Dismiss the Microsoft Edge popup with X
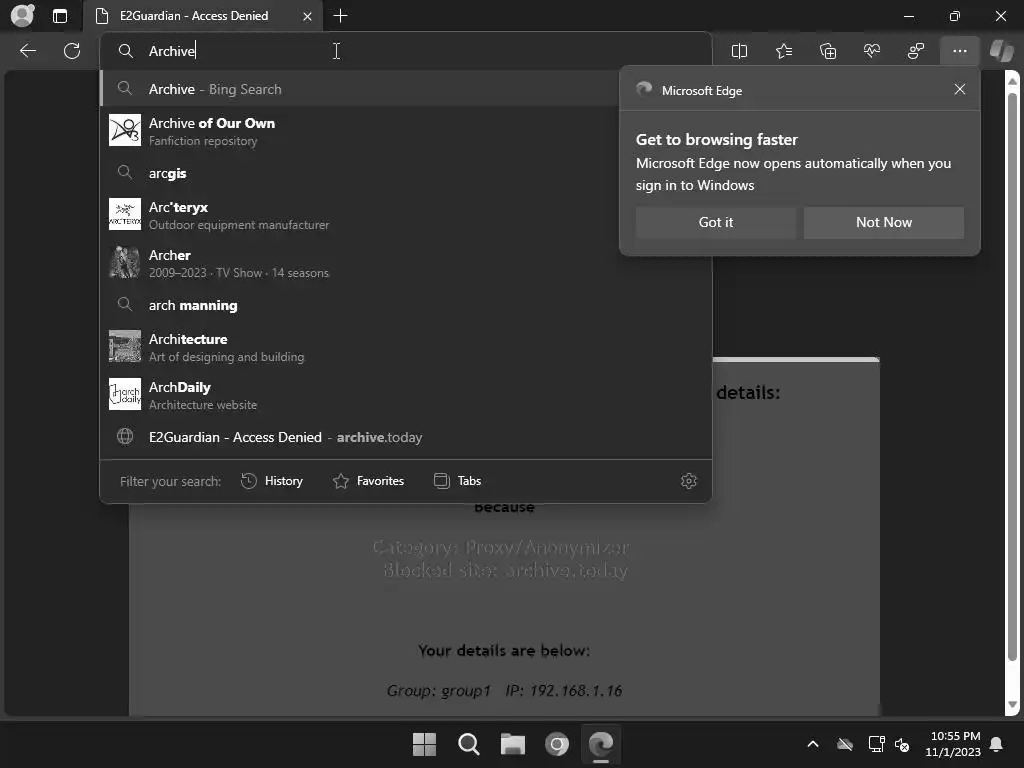Screen dimensions: 1024x768 [x=959, y=89]
